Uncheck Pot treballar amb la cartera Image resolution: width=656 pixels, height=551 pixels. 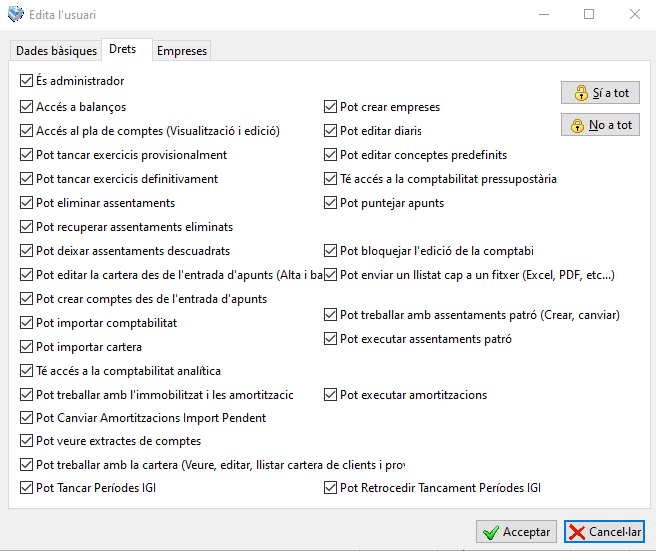pyautogui.click(x=26, y=464)
